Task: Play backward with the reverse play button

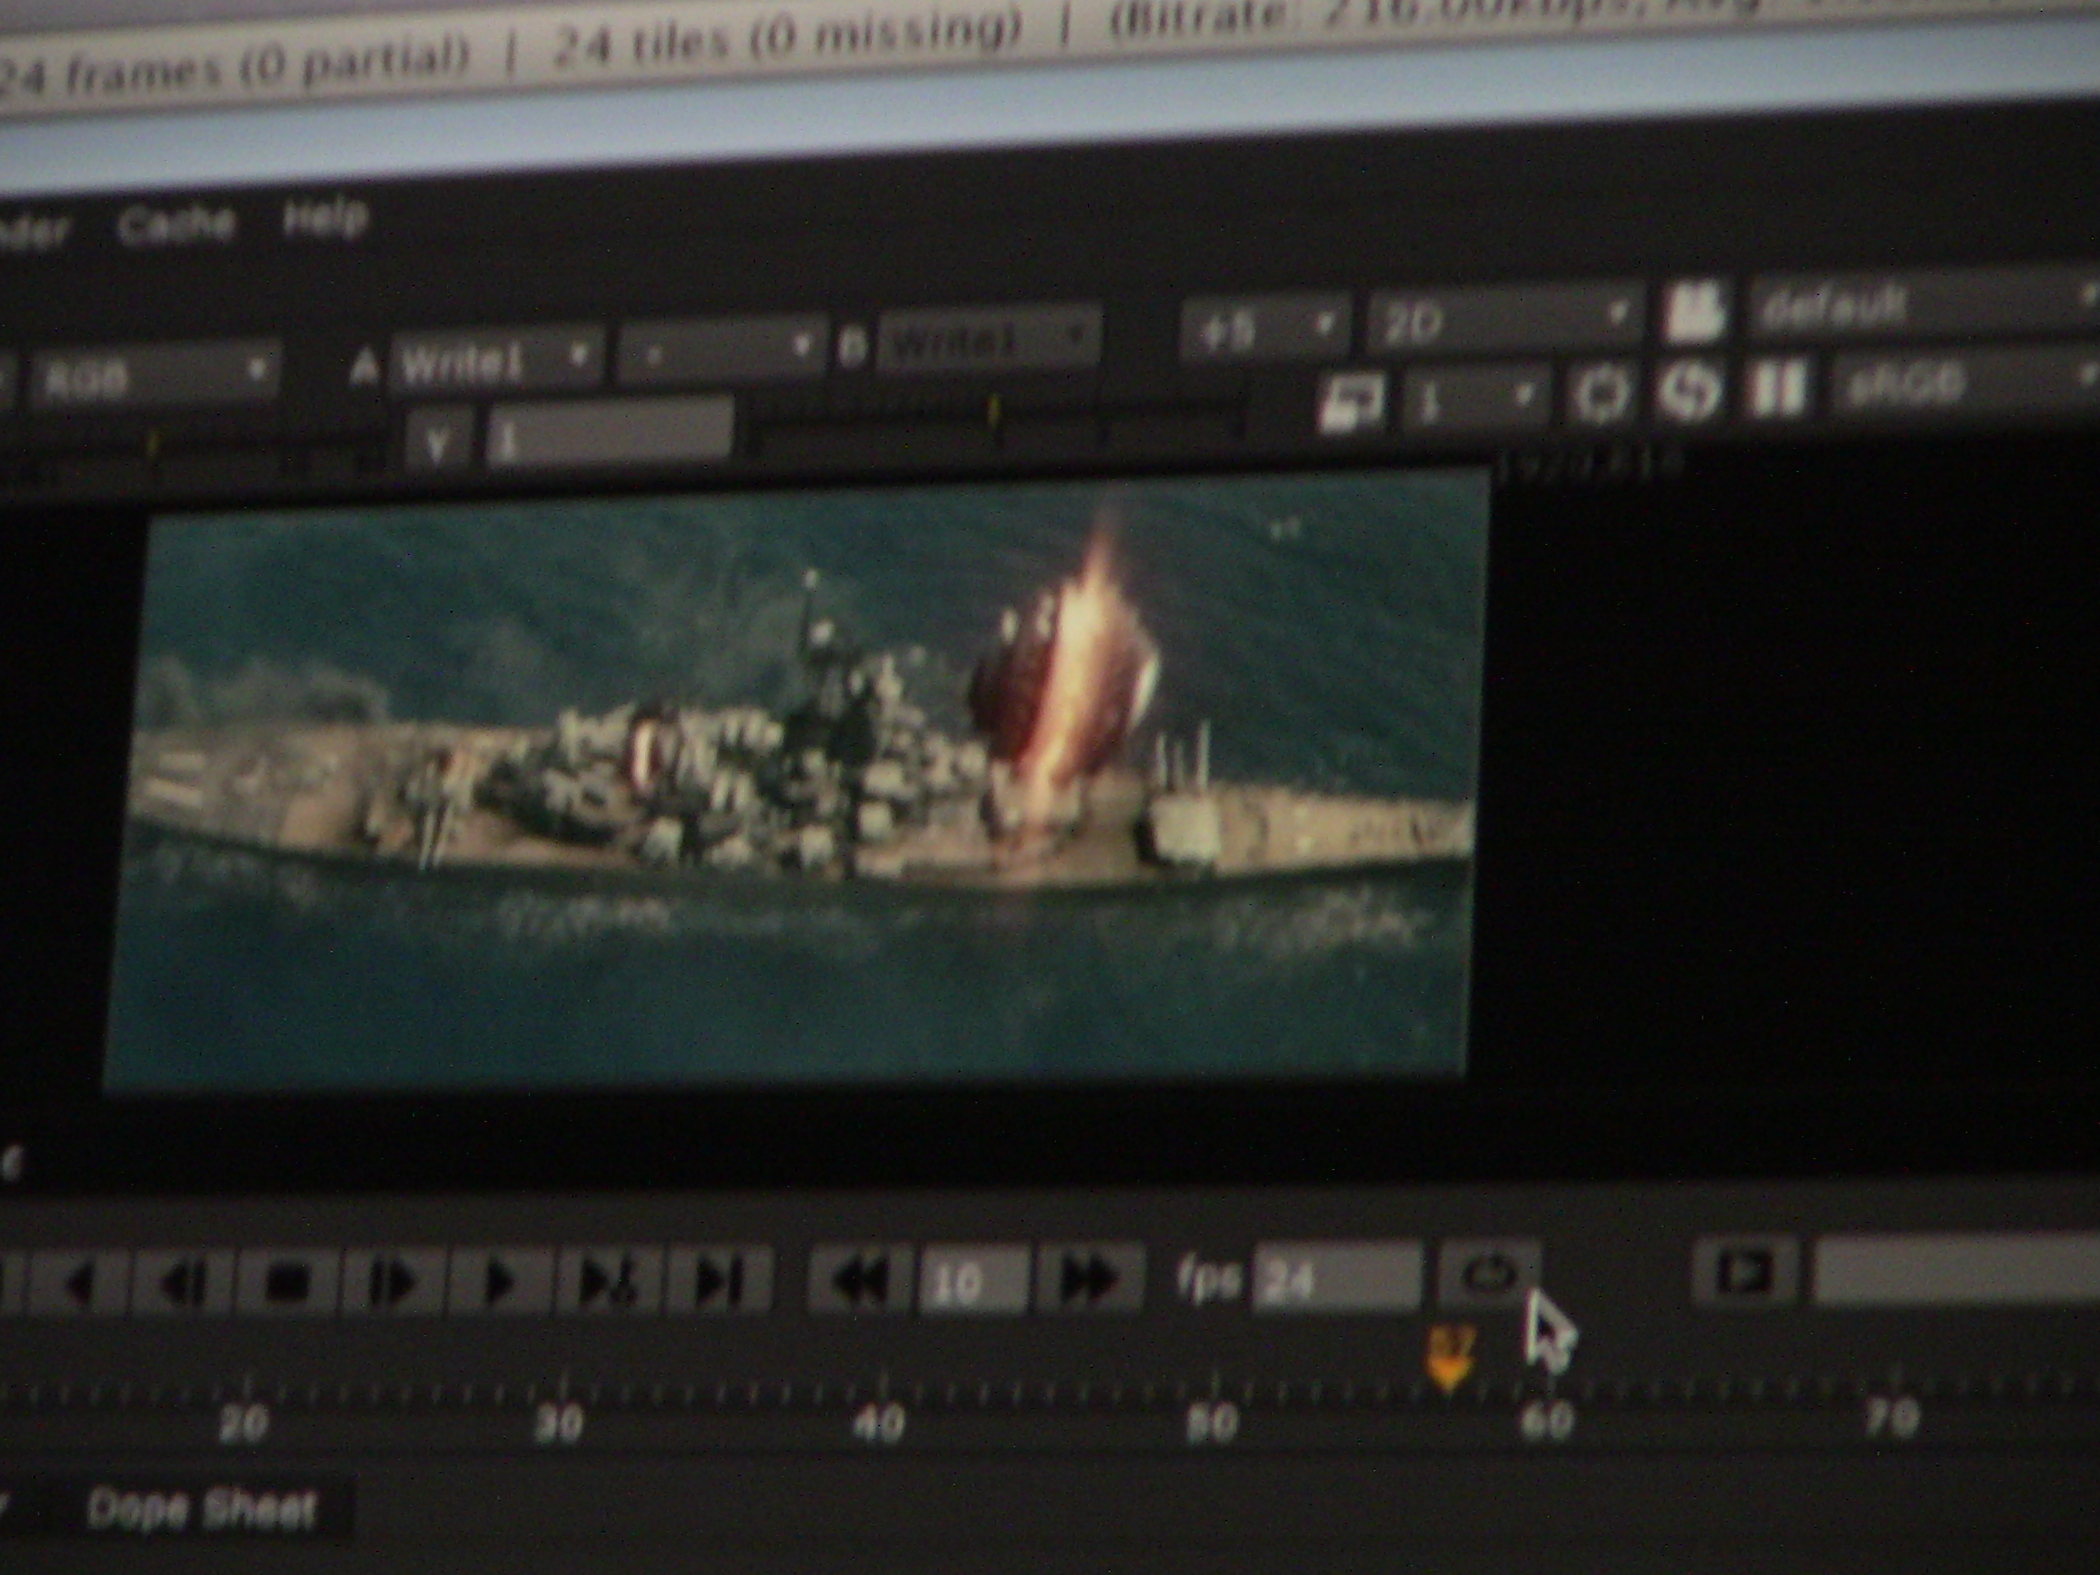Action: click(80, 1283)
